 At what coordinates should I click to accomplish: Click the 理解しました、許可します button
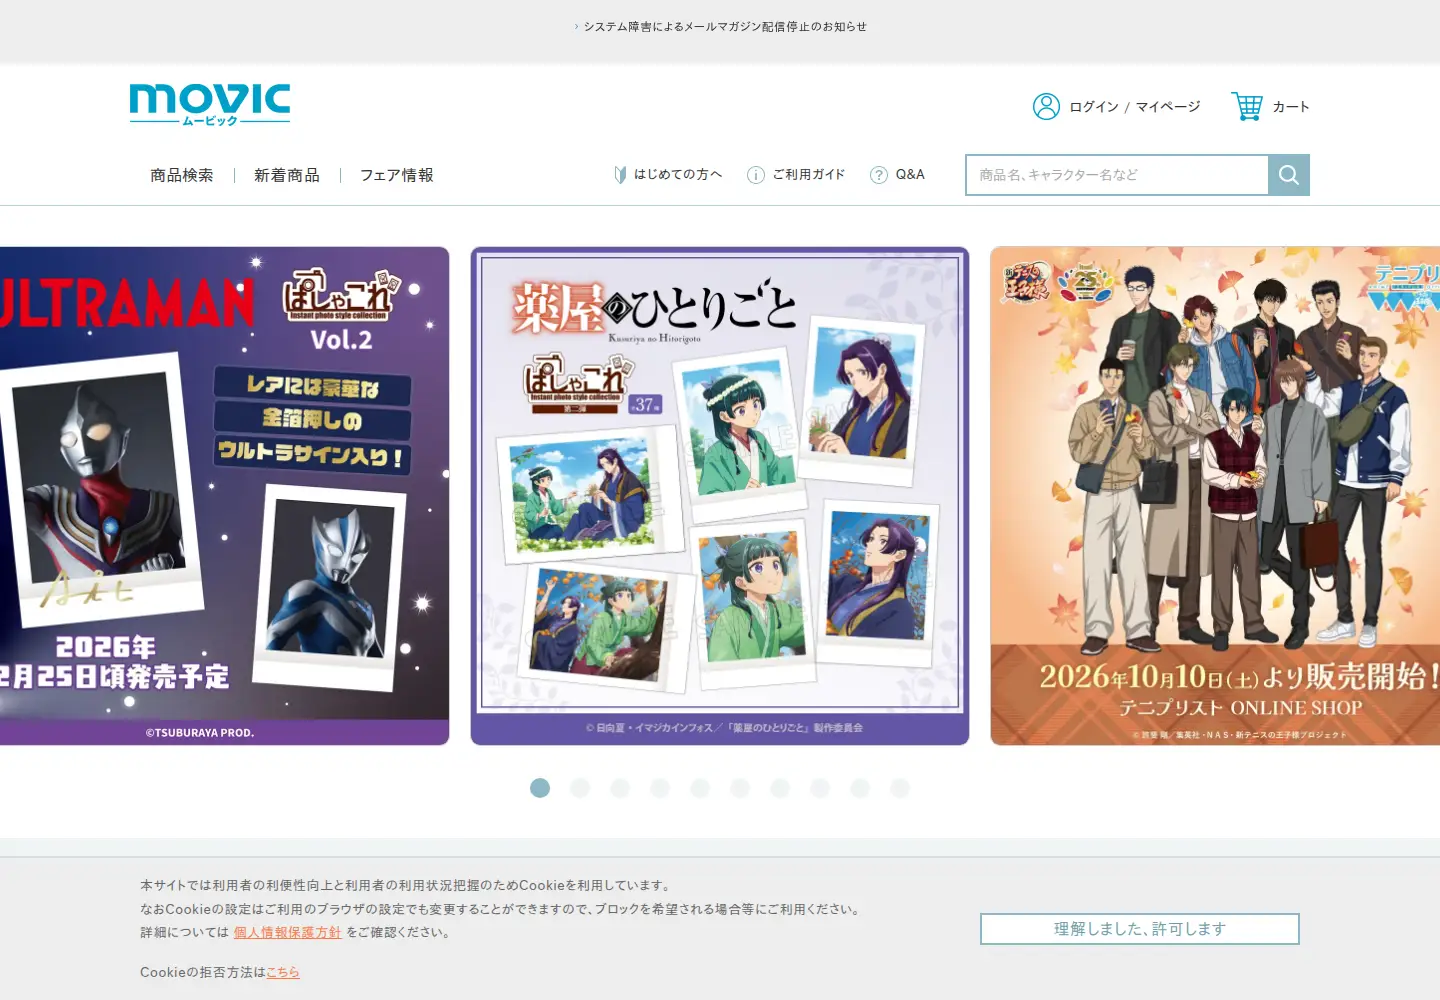tap(1140, 929)
